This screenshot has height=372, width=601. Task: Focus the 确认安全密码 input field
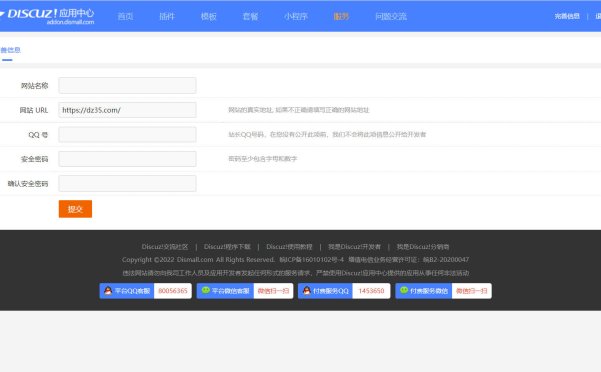pyautogui.click(x=127, y=184)
